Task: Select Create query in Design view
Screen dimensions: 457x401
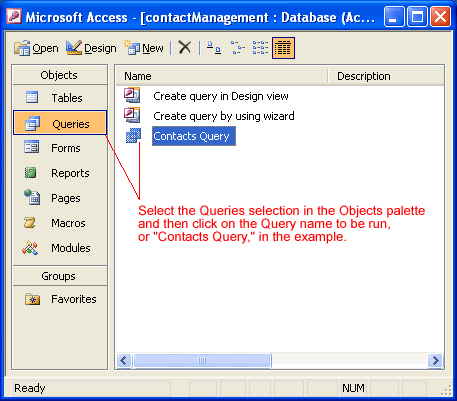Action: 221,96
